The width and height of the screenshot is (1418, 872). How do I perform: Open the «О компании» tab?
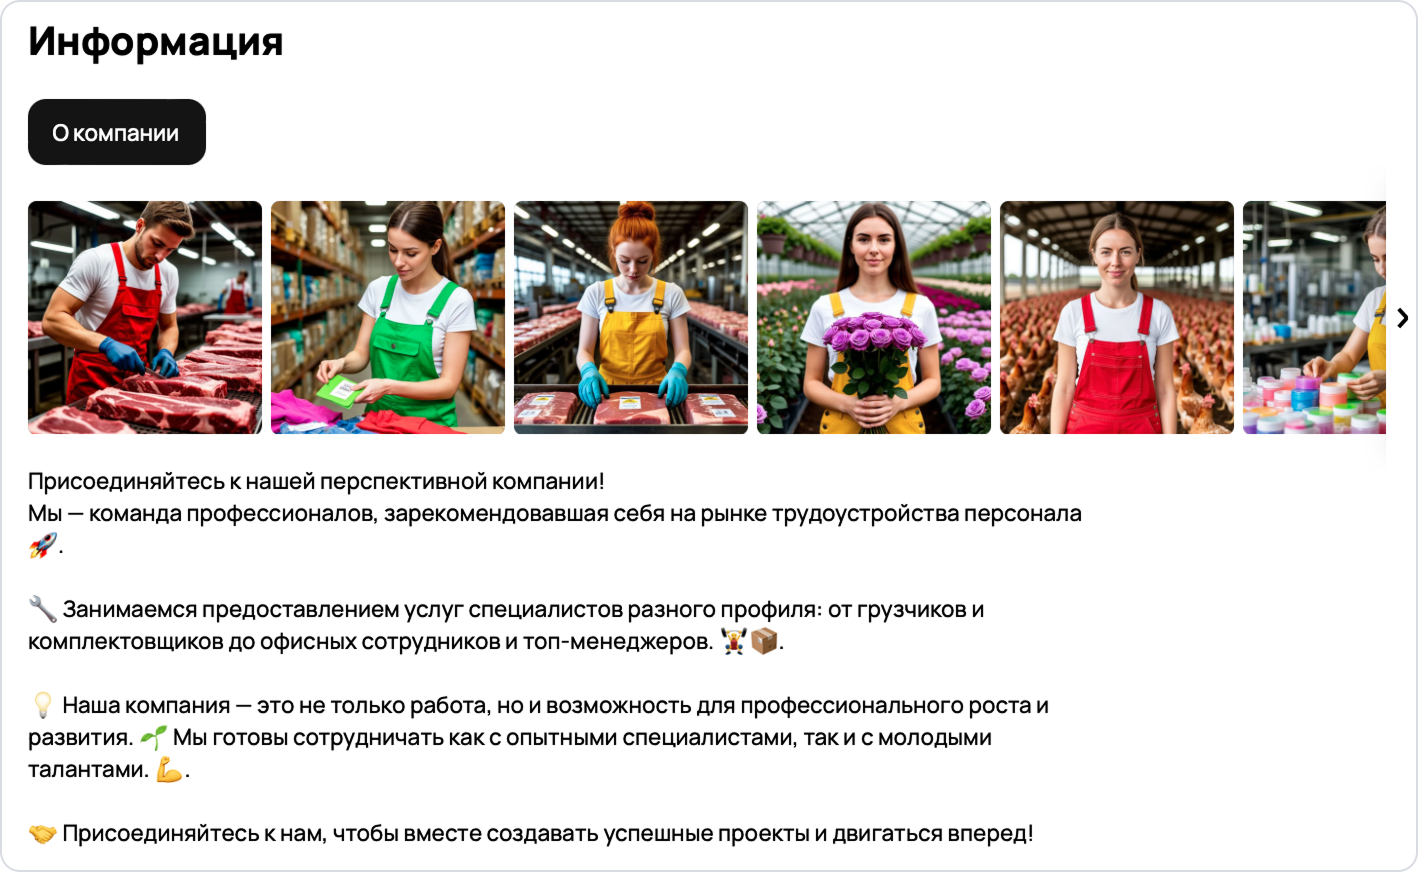tap(117, 132)
